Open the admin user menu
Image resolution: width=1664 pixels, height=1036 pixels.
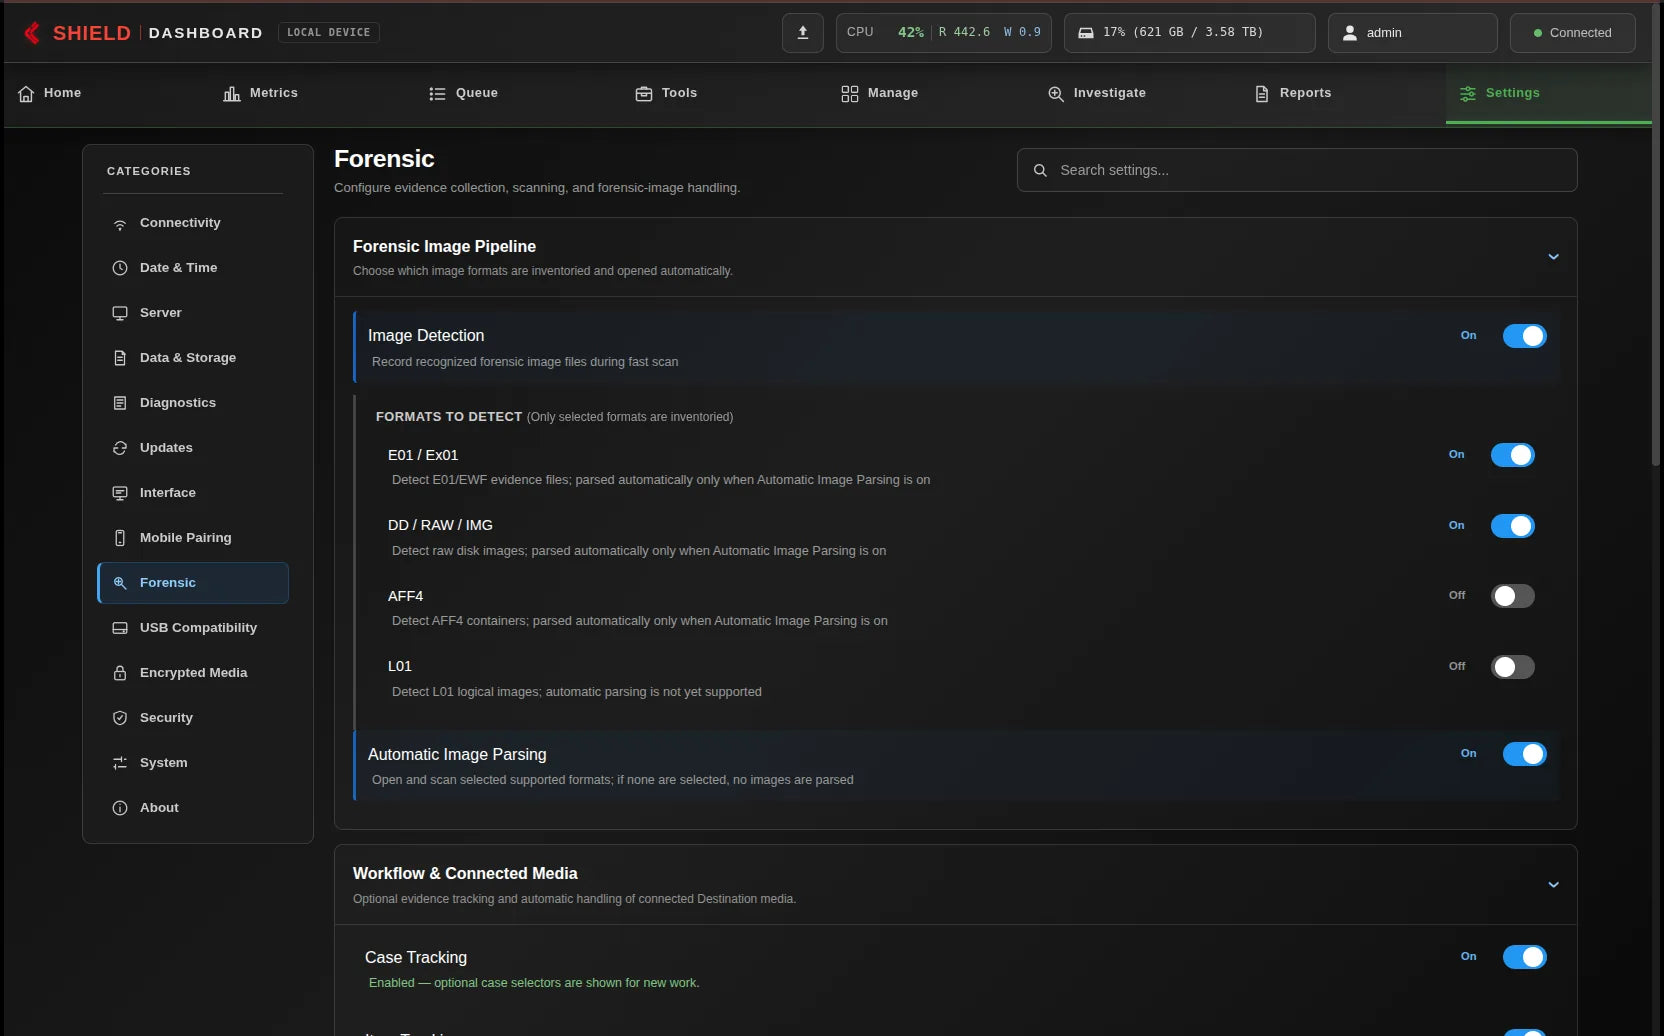pyautogui.click(x=1412, y=33)
